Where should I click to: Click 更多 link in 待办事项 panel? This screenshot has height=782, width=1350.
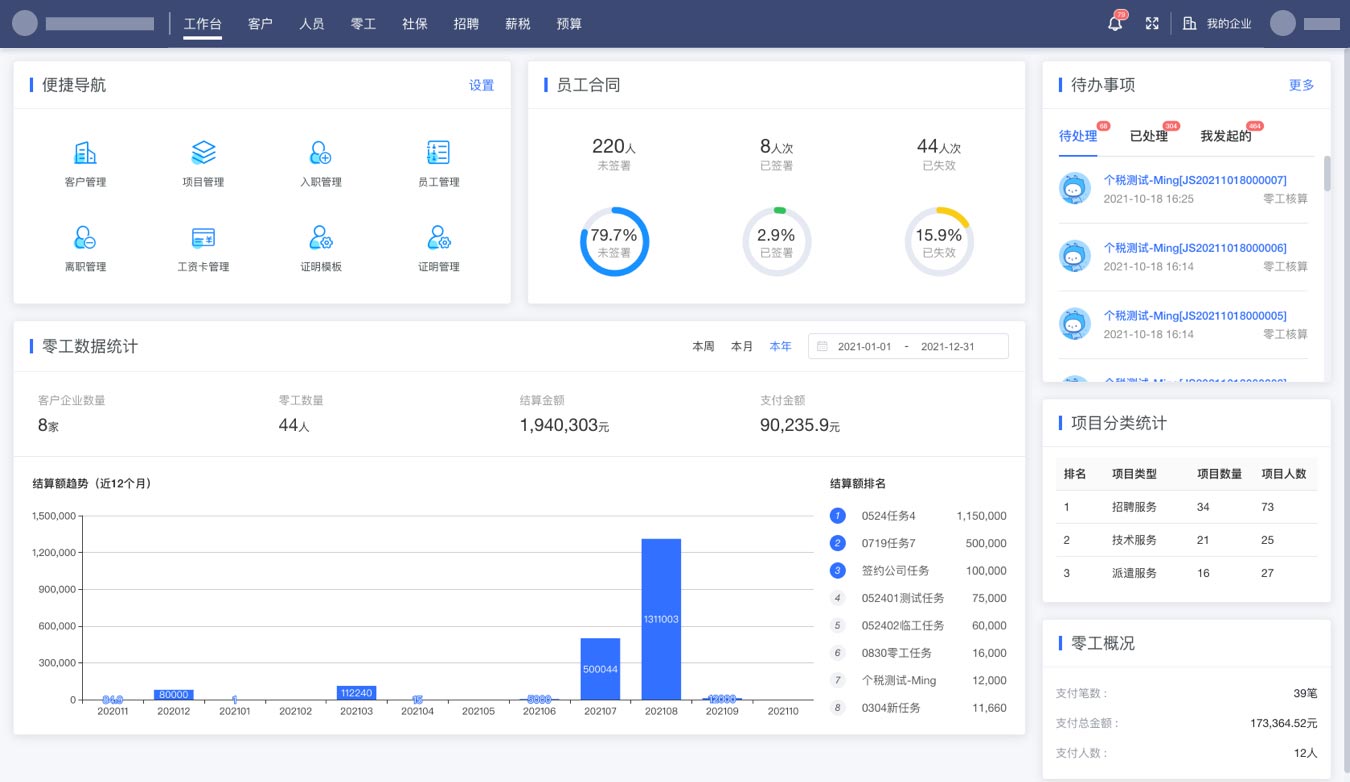click(x=1301, y=86)
